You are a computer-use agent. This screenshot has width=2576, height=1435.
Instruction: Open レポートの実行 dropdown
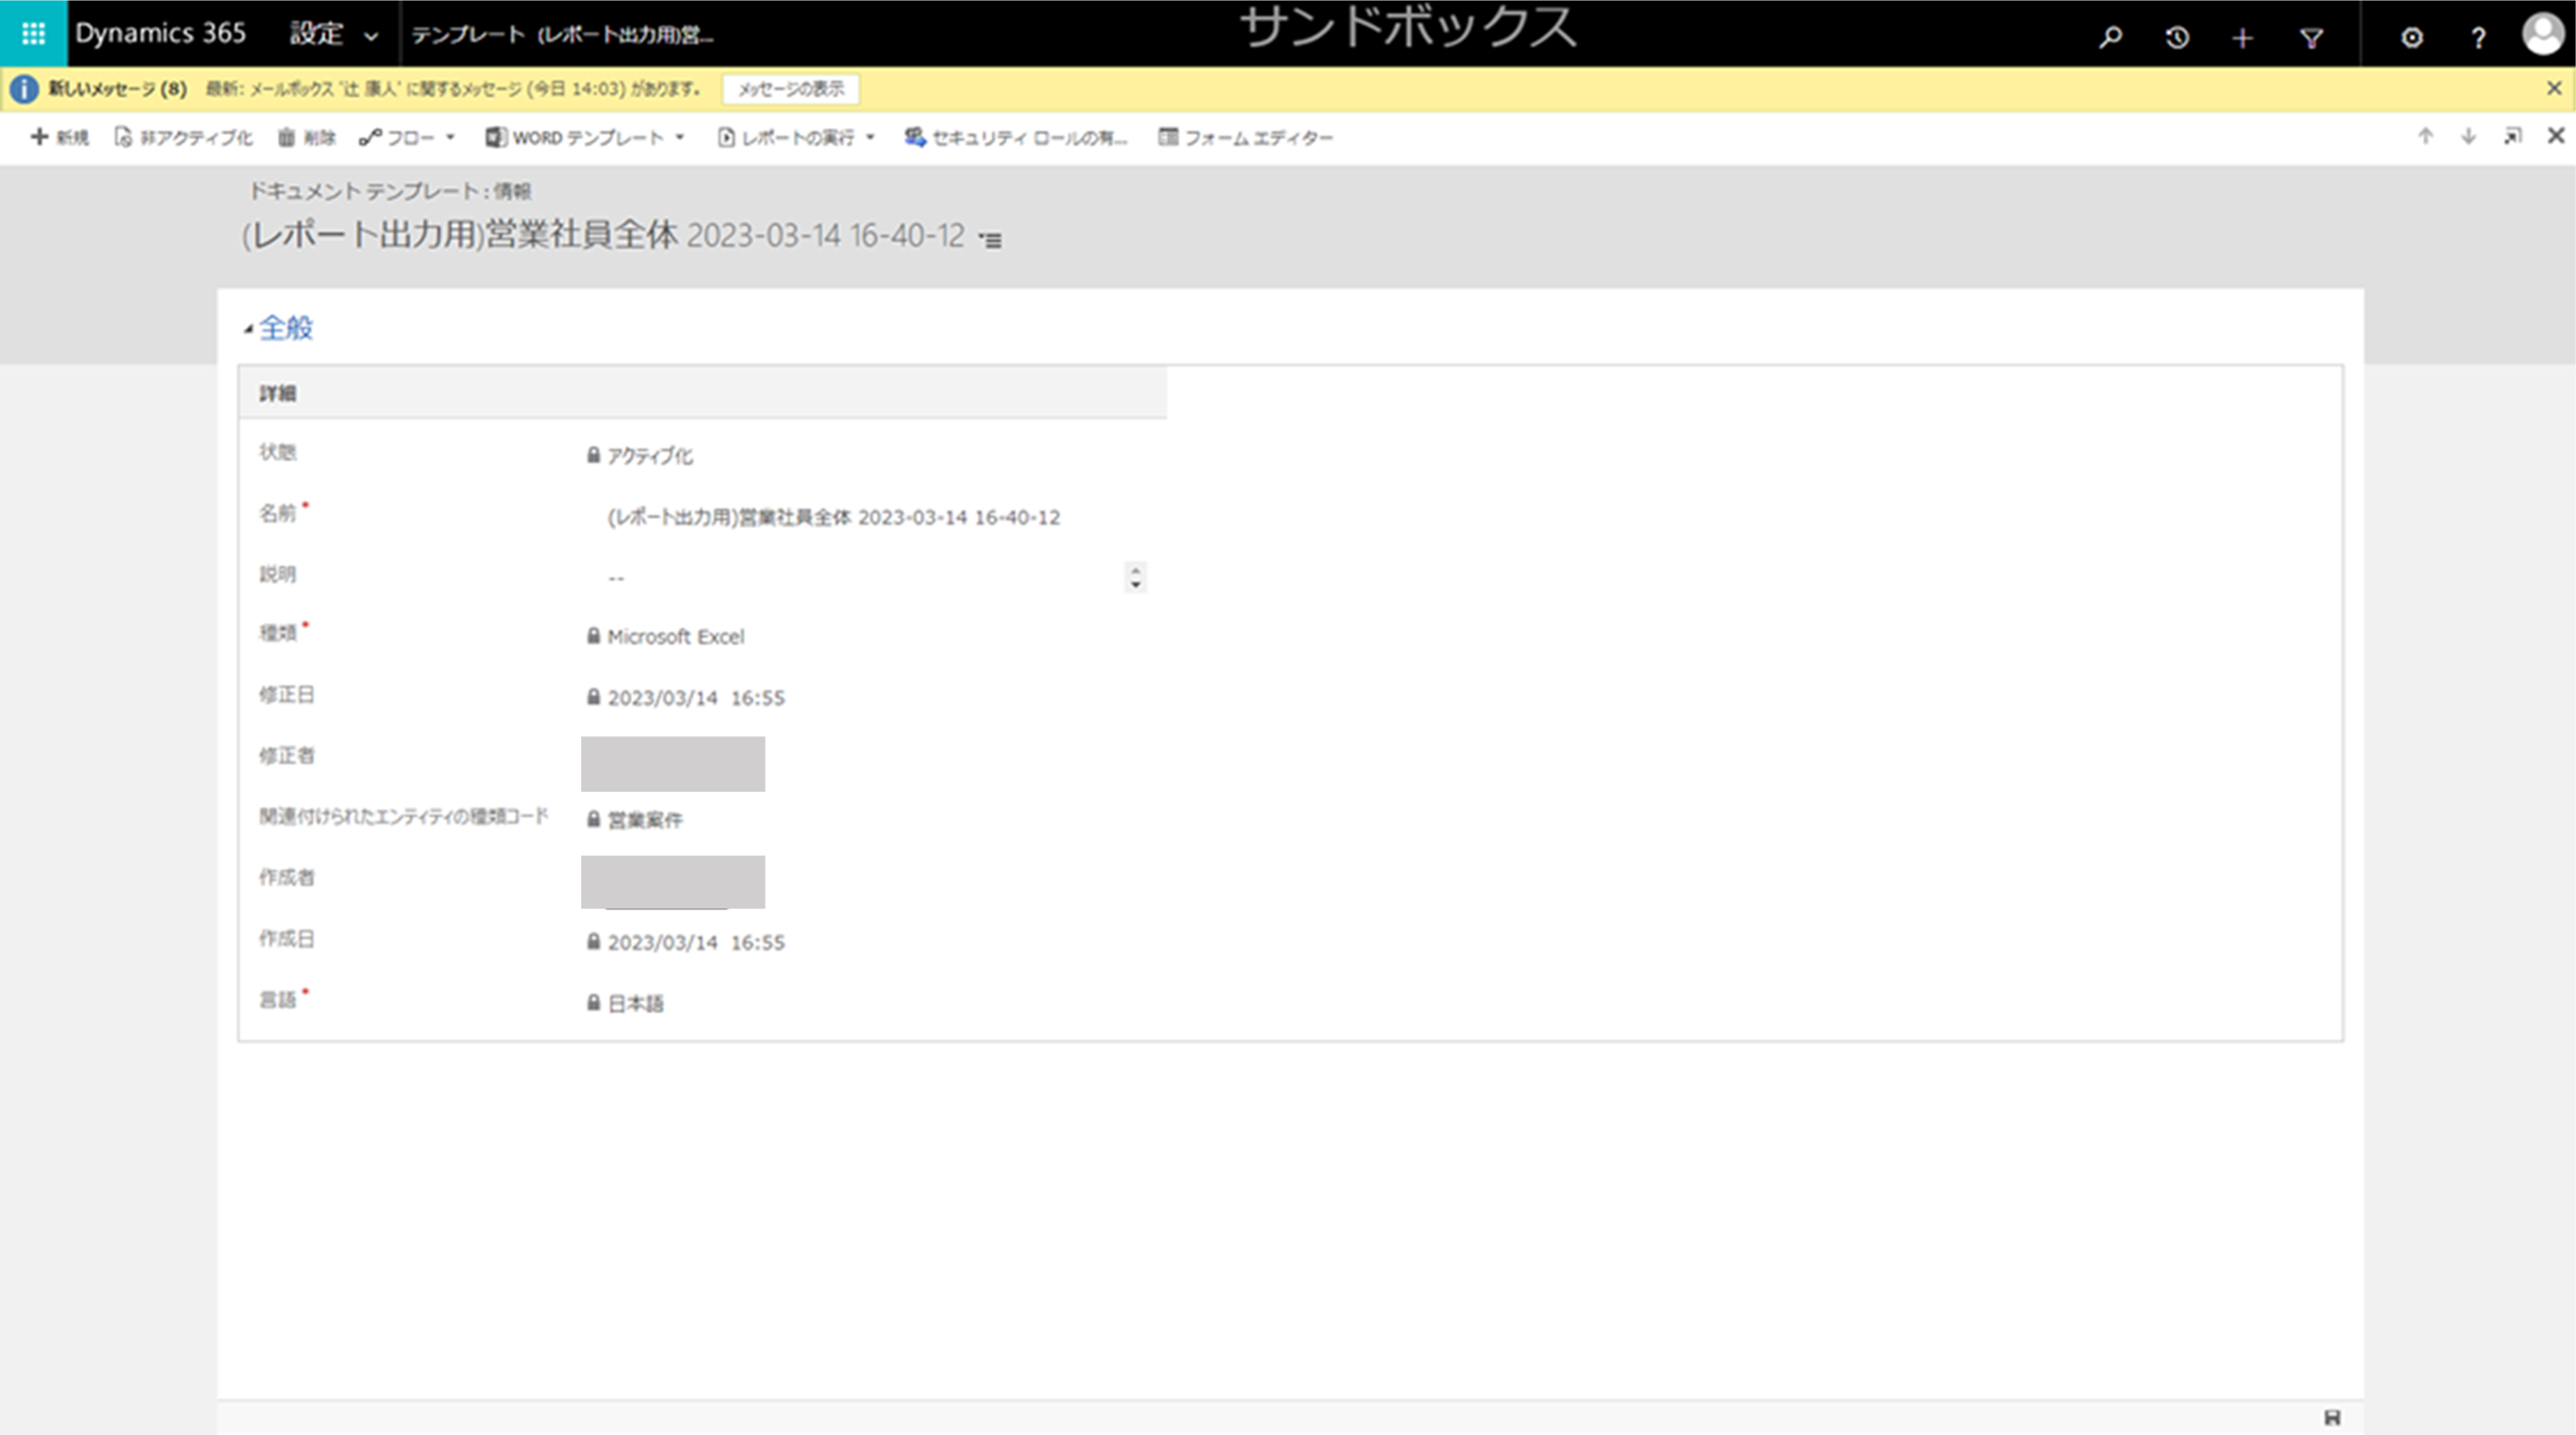point(795,137)
